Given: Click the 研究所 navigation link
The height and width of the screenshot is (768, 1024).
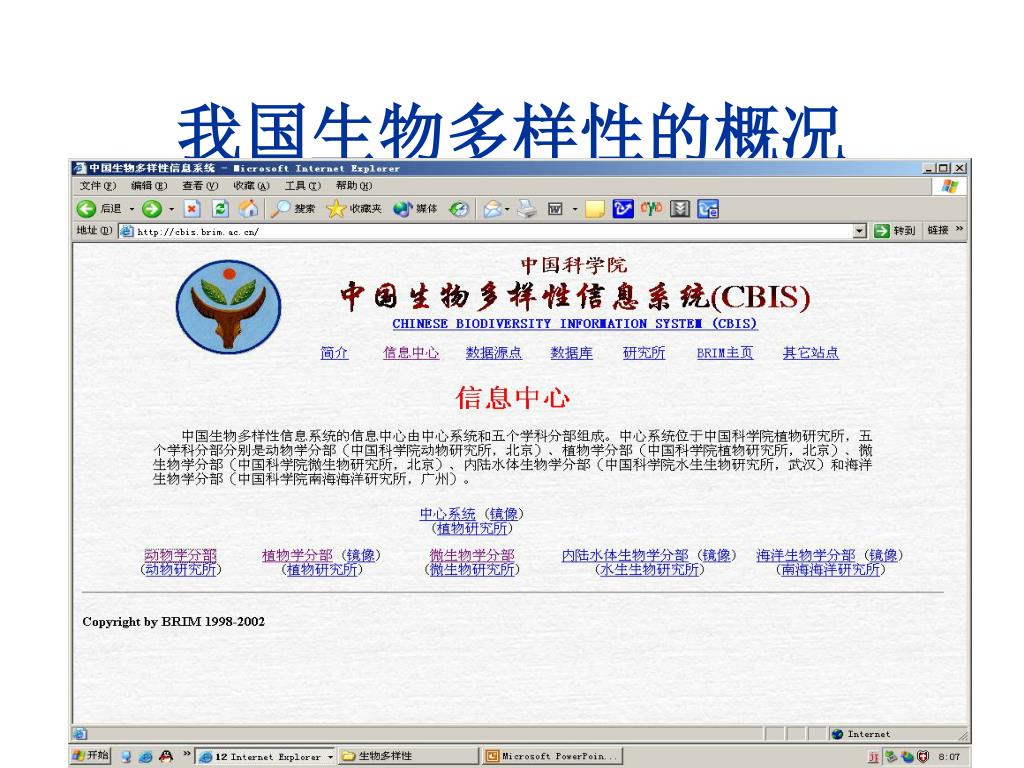Looking at the screenshot, I should (x=644, y=353).
